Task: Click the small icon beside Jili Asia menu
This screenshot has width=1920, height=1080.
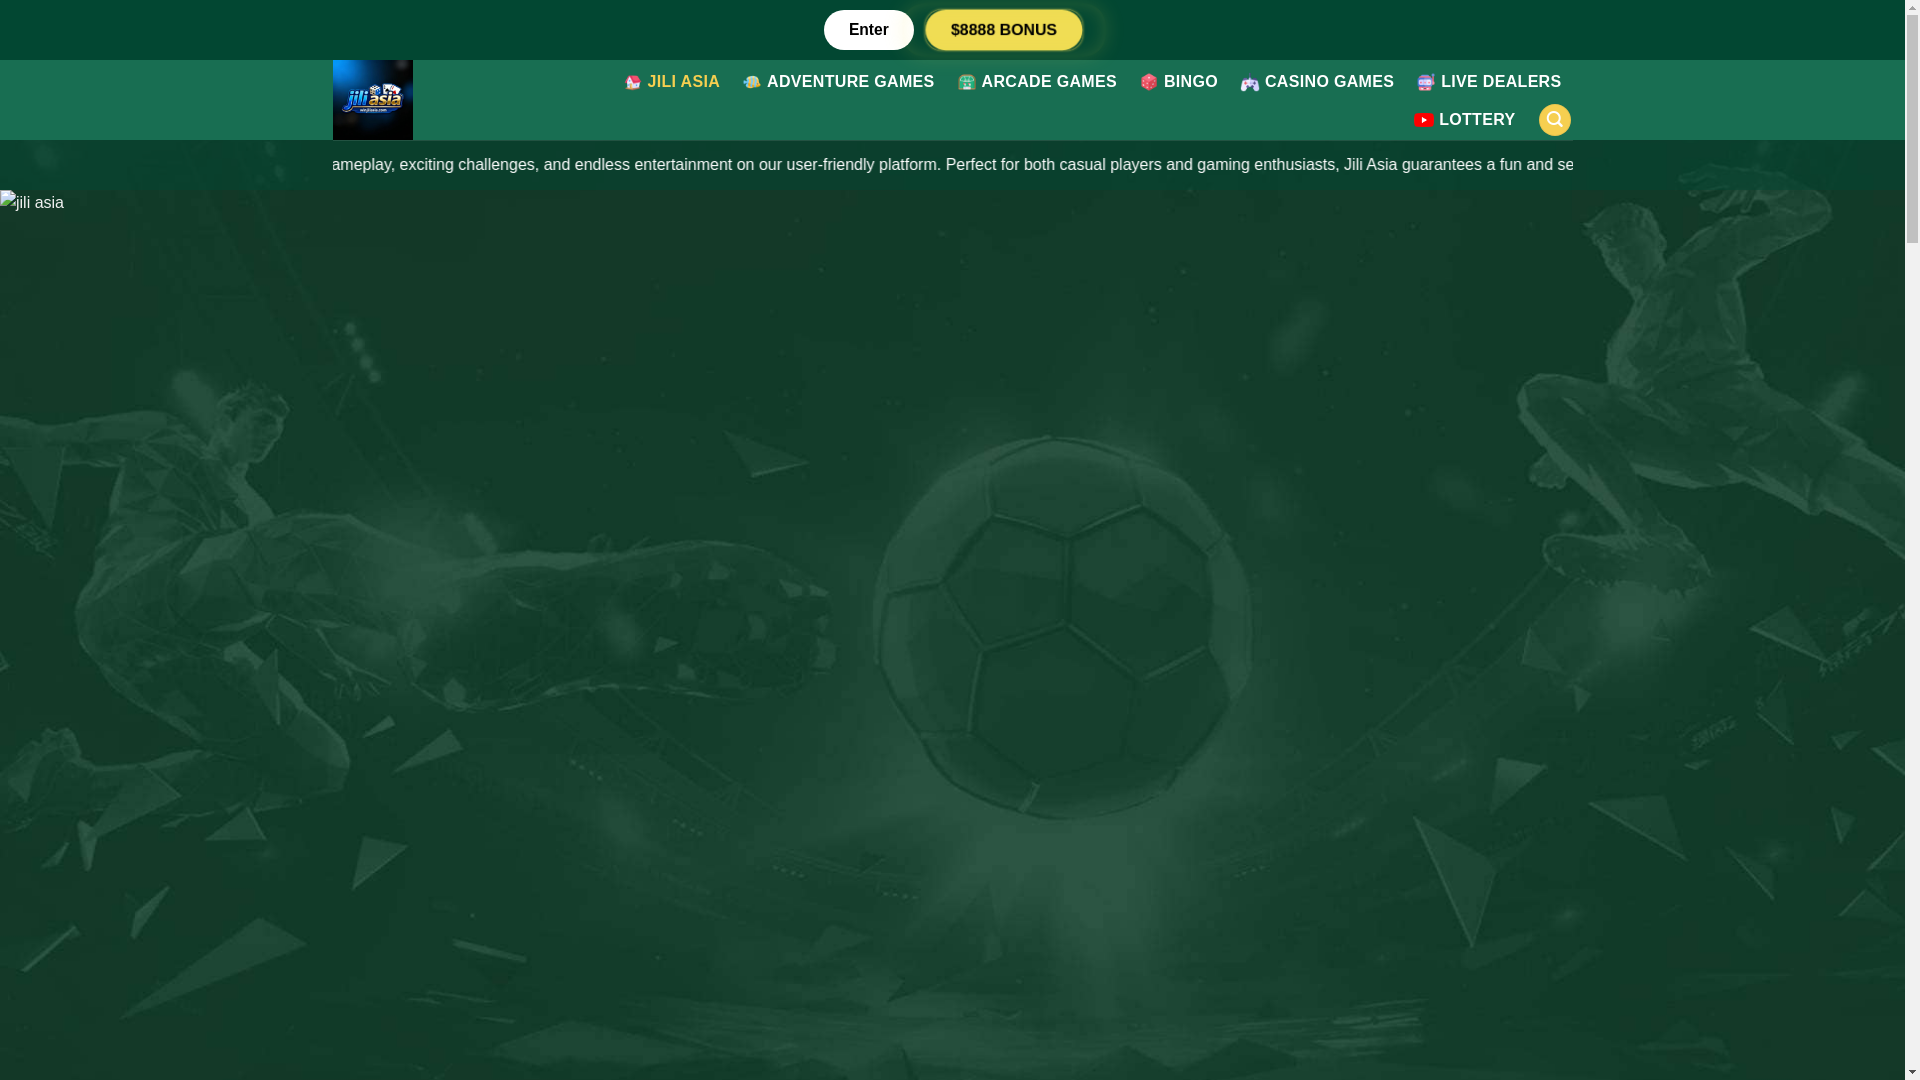Action: (x=633, y=82)
